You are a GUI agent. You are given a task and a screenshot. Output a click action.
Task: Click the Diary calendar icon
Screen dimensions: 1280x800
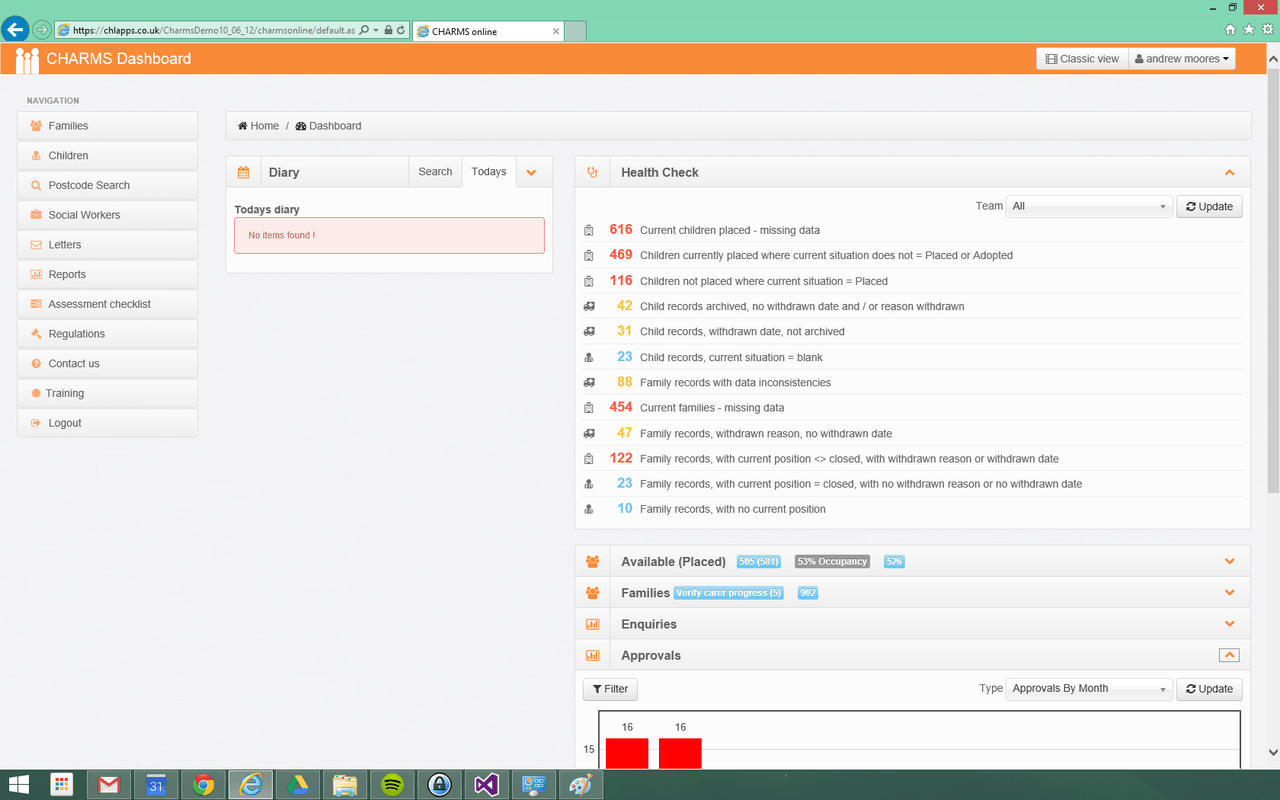[x=243, y=172]
